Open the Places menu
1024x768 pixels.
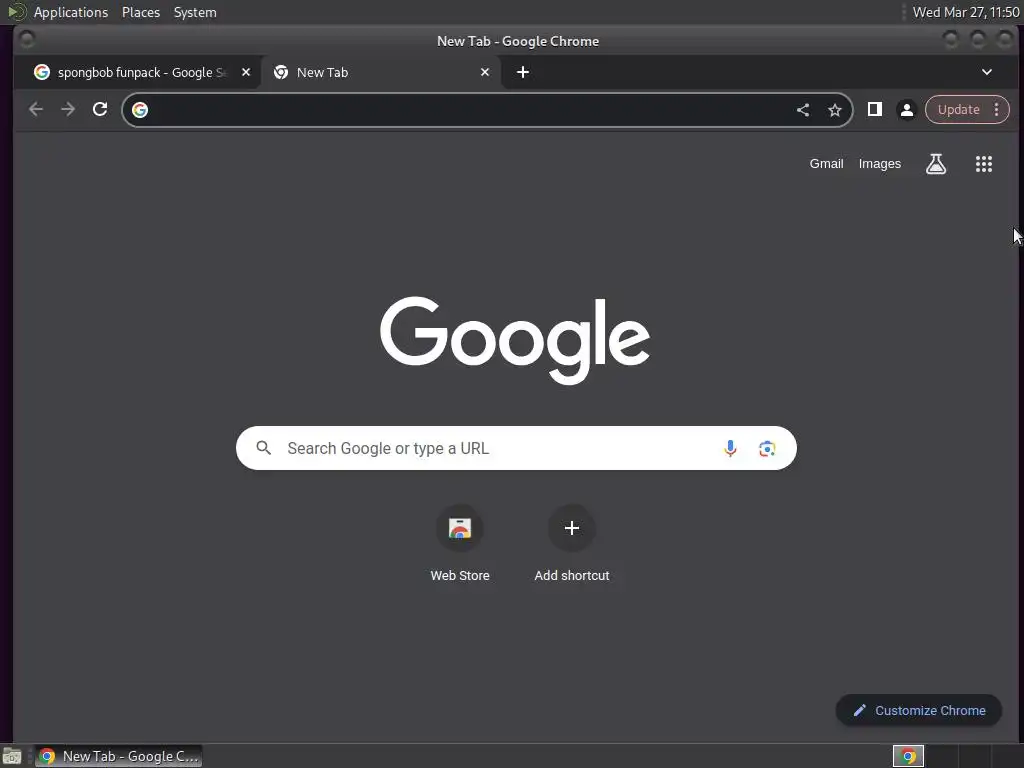(140, 12)
